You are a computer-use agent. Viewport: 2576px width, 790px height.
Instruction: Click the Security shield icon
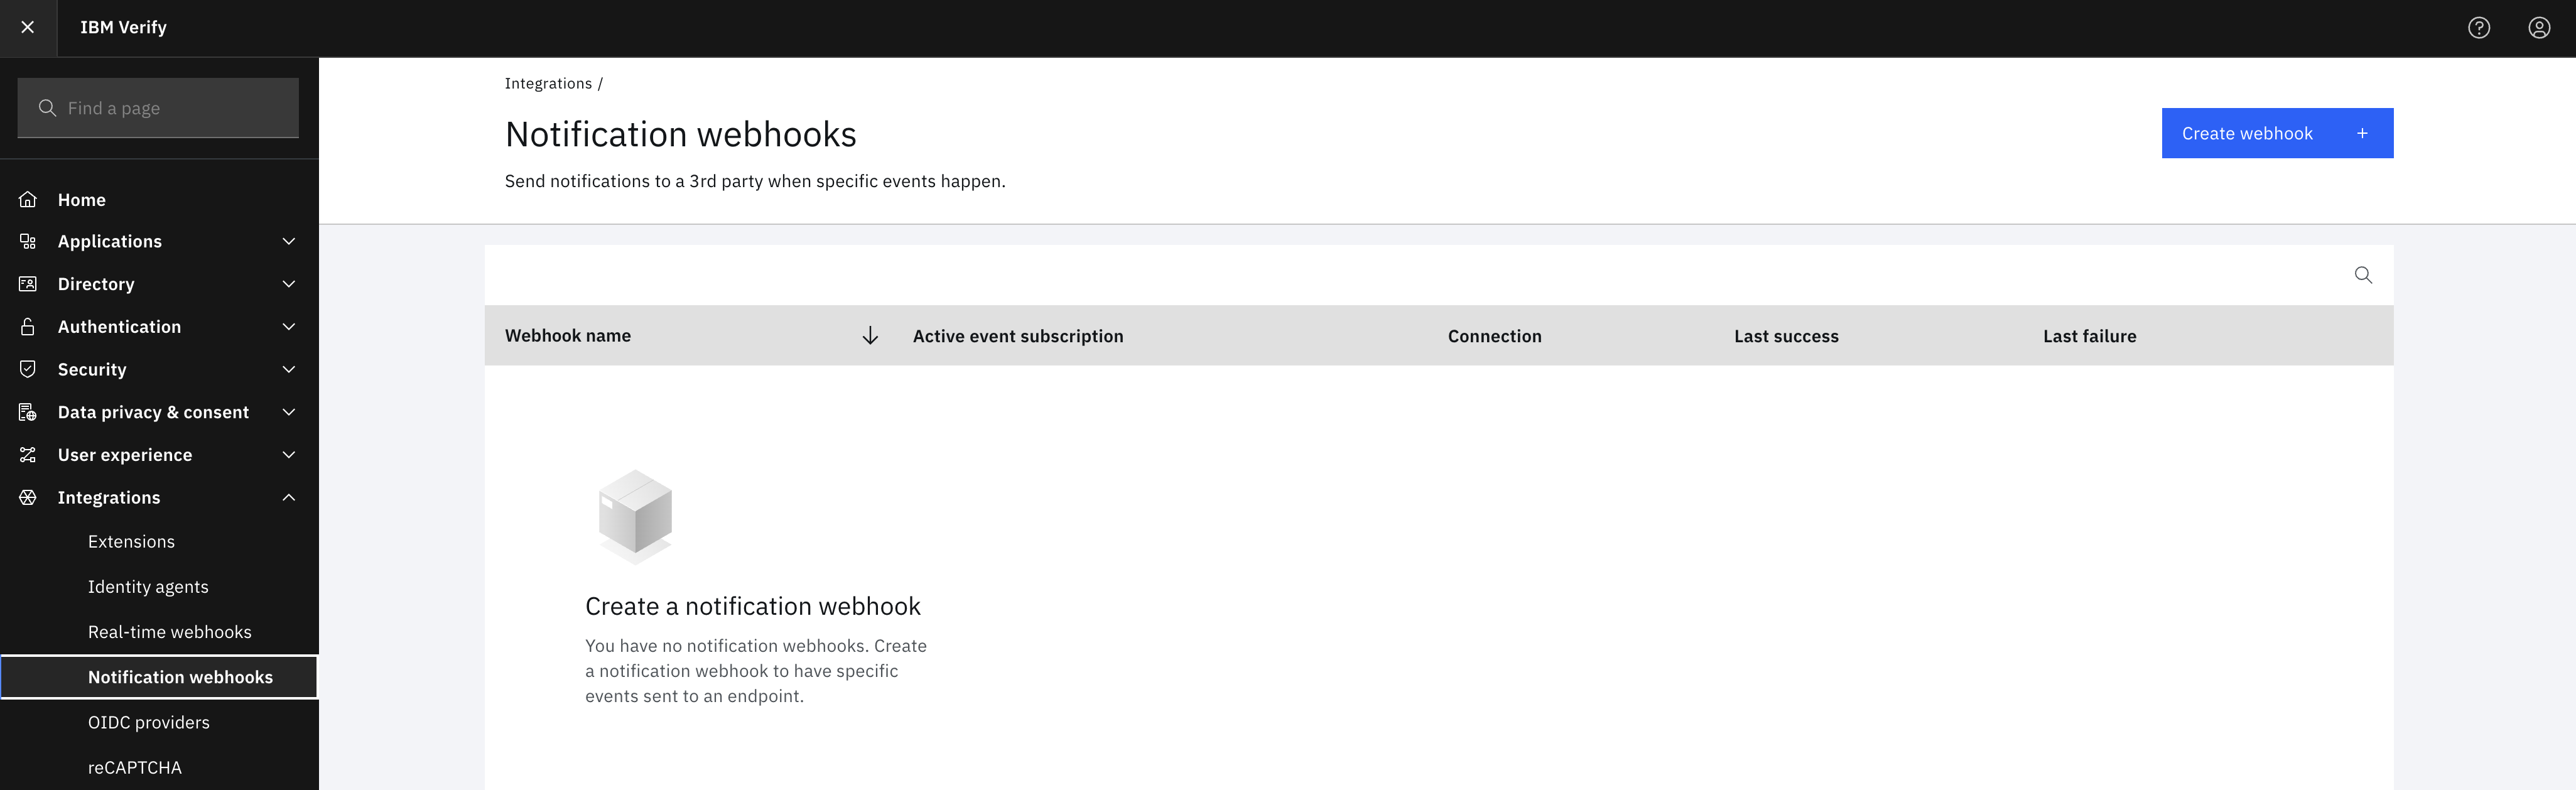coord(28,369)
